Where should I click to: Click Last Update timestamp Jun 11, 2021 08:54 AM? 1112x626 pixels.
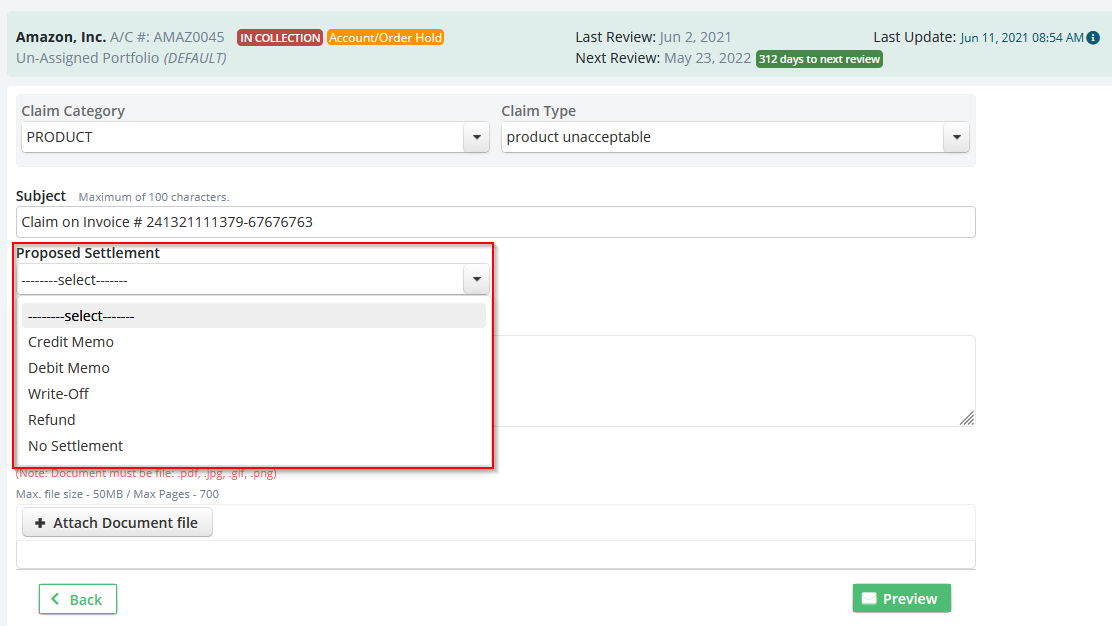pyautogui.click(x=1022, y=38)
